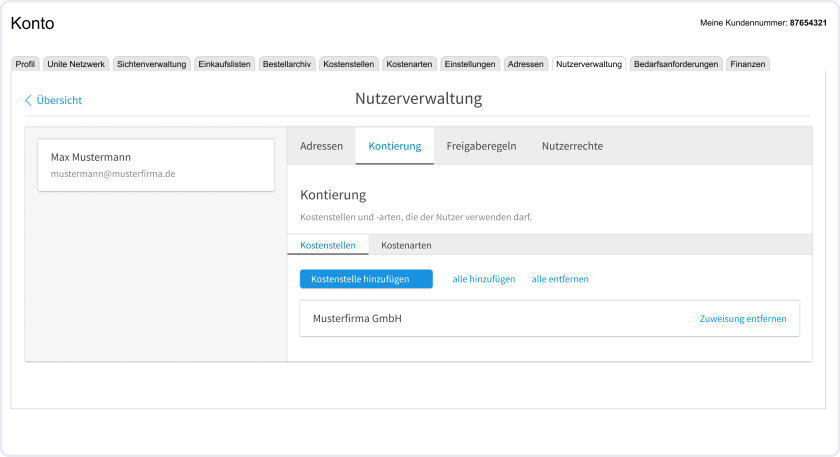Switch to Bedarfsanforderungen tab
This screenshot has width=840, height=457.
676,64
